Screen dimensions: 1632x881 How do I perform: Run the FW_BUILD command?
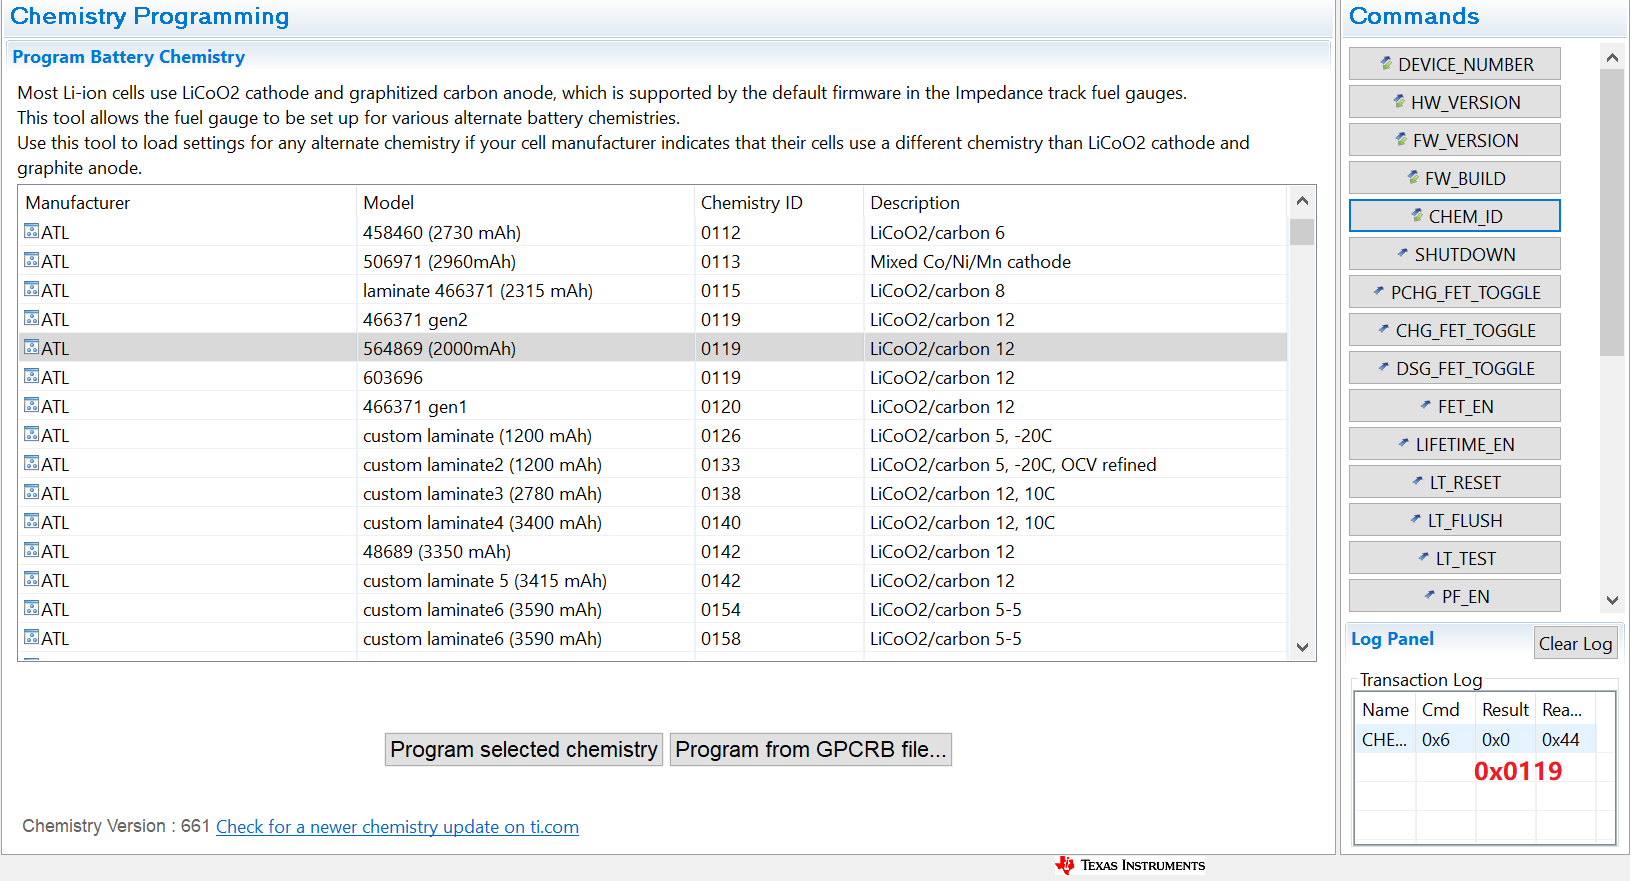coord(1454,178)
